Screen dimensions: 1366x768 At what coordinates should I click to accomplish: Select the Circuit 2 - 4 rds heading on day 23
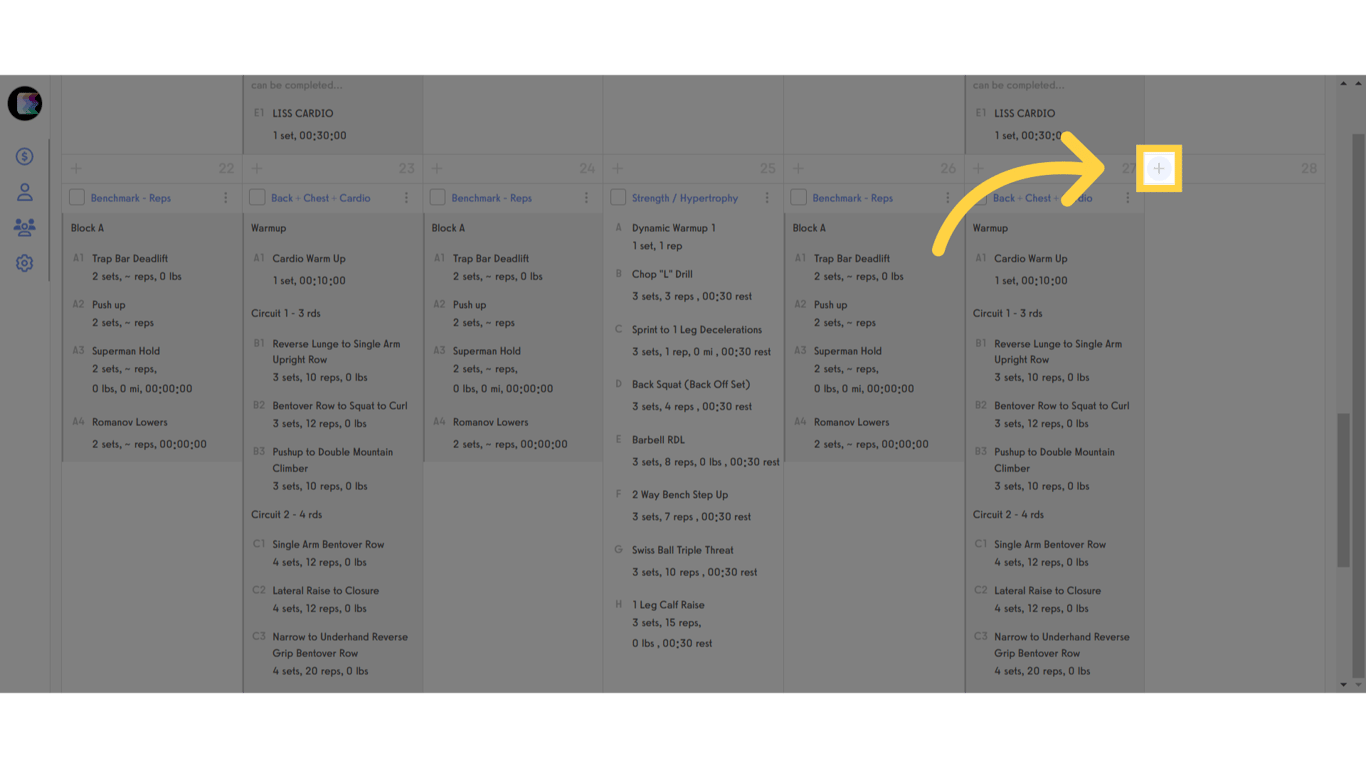tap(287, 514)
